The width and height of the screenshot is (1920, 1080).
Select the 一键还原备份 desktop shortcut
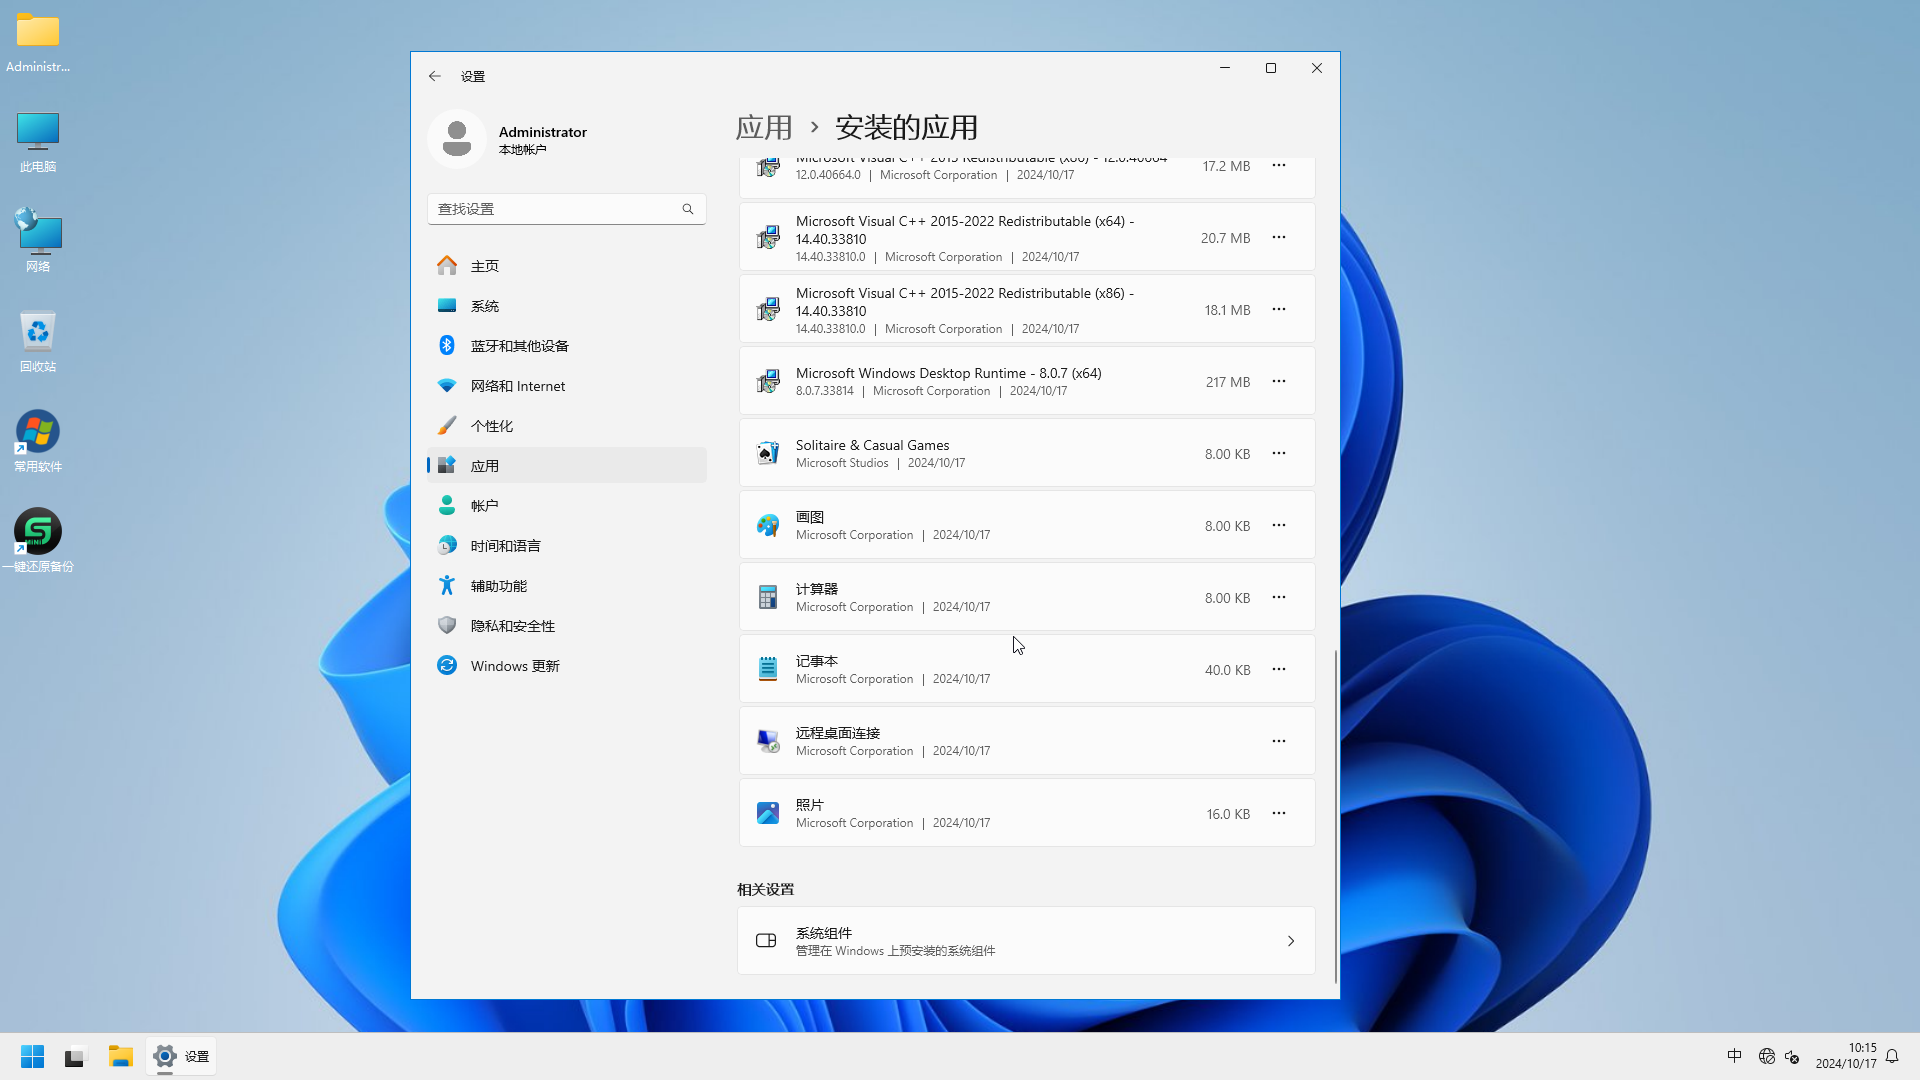38,541
